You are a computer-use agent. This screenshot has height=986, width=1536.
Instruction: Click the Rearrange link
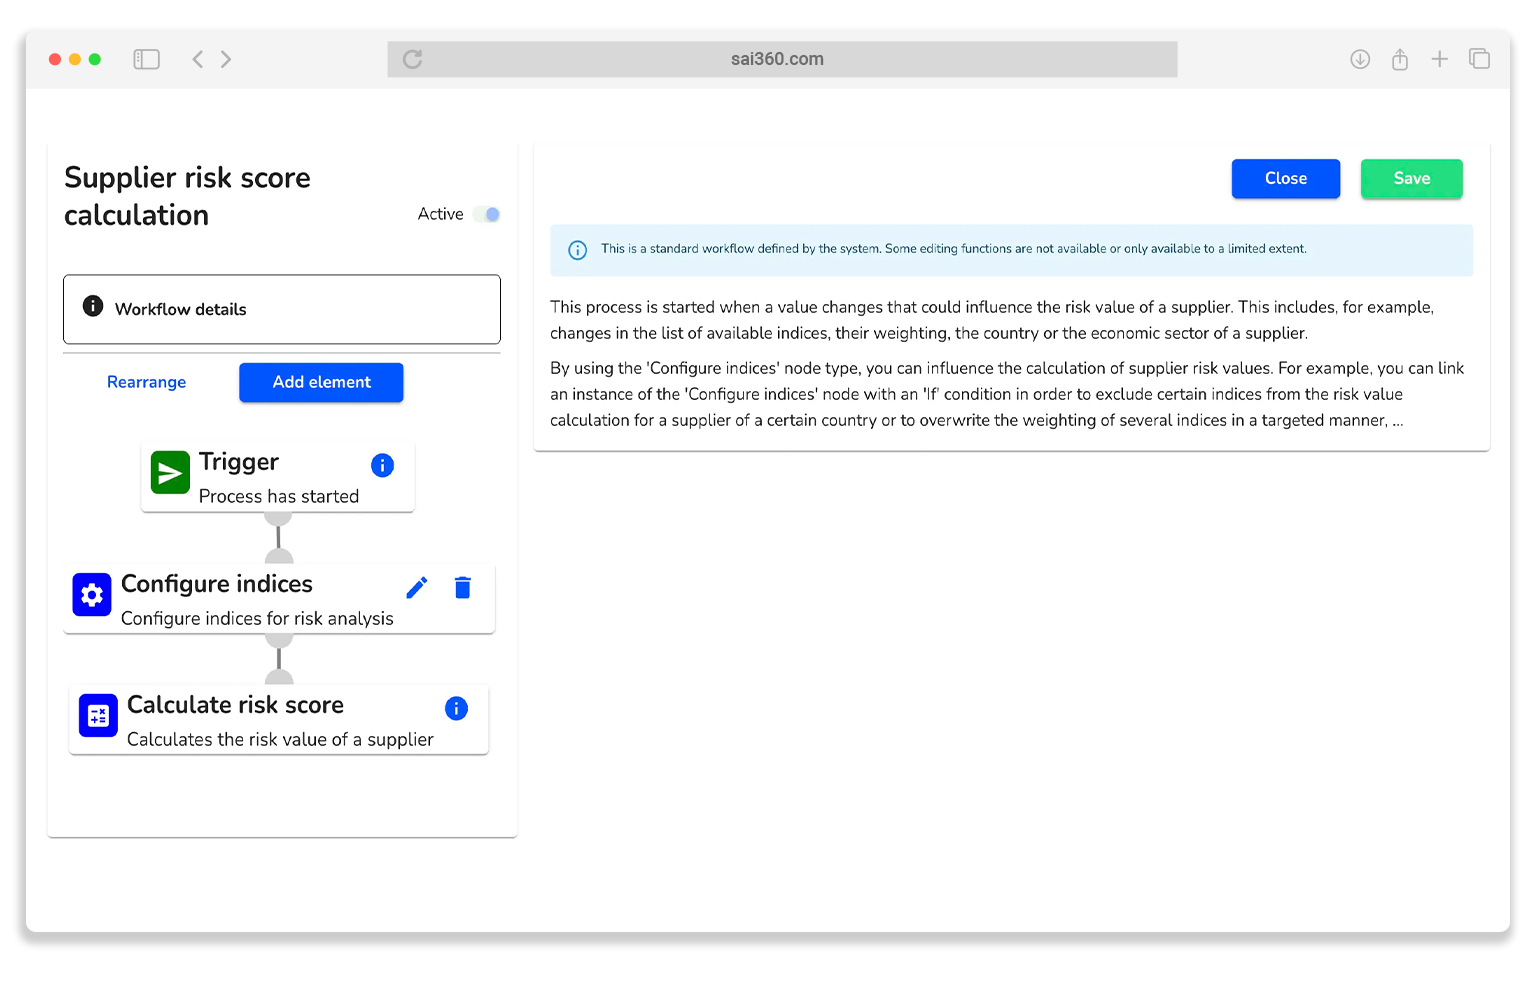coord(146,382)
